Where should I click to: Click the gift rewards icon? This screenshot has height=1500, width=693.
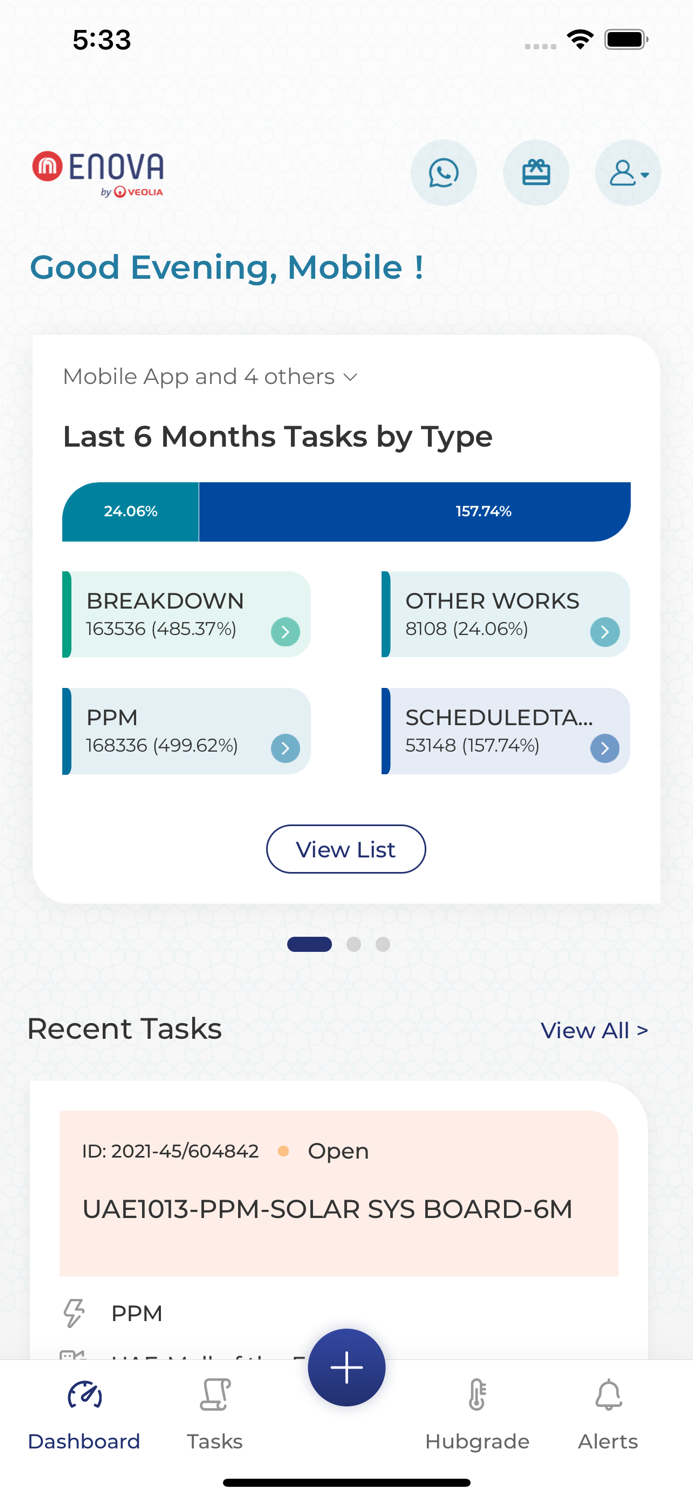pos(537,172)
